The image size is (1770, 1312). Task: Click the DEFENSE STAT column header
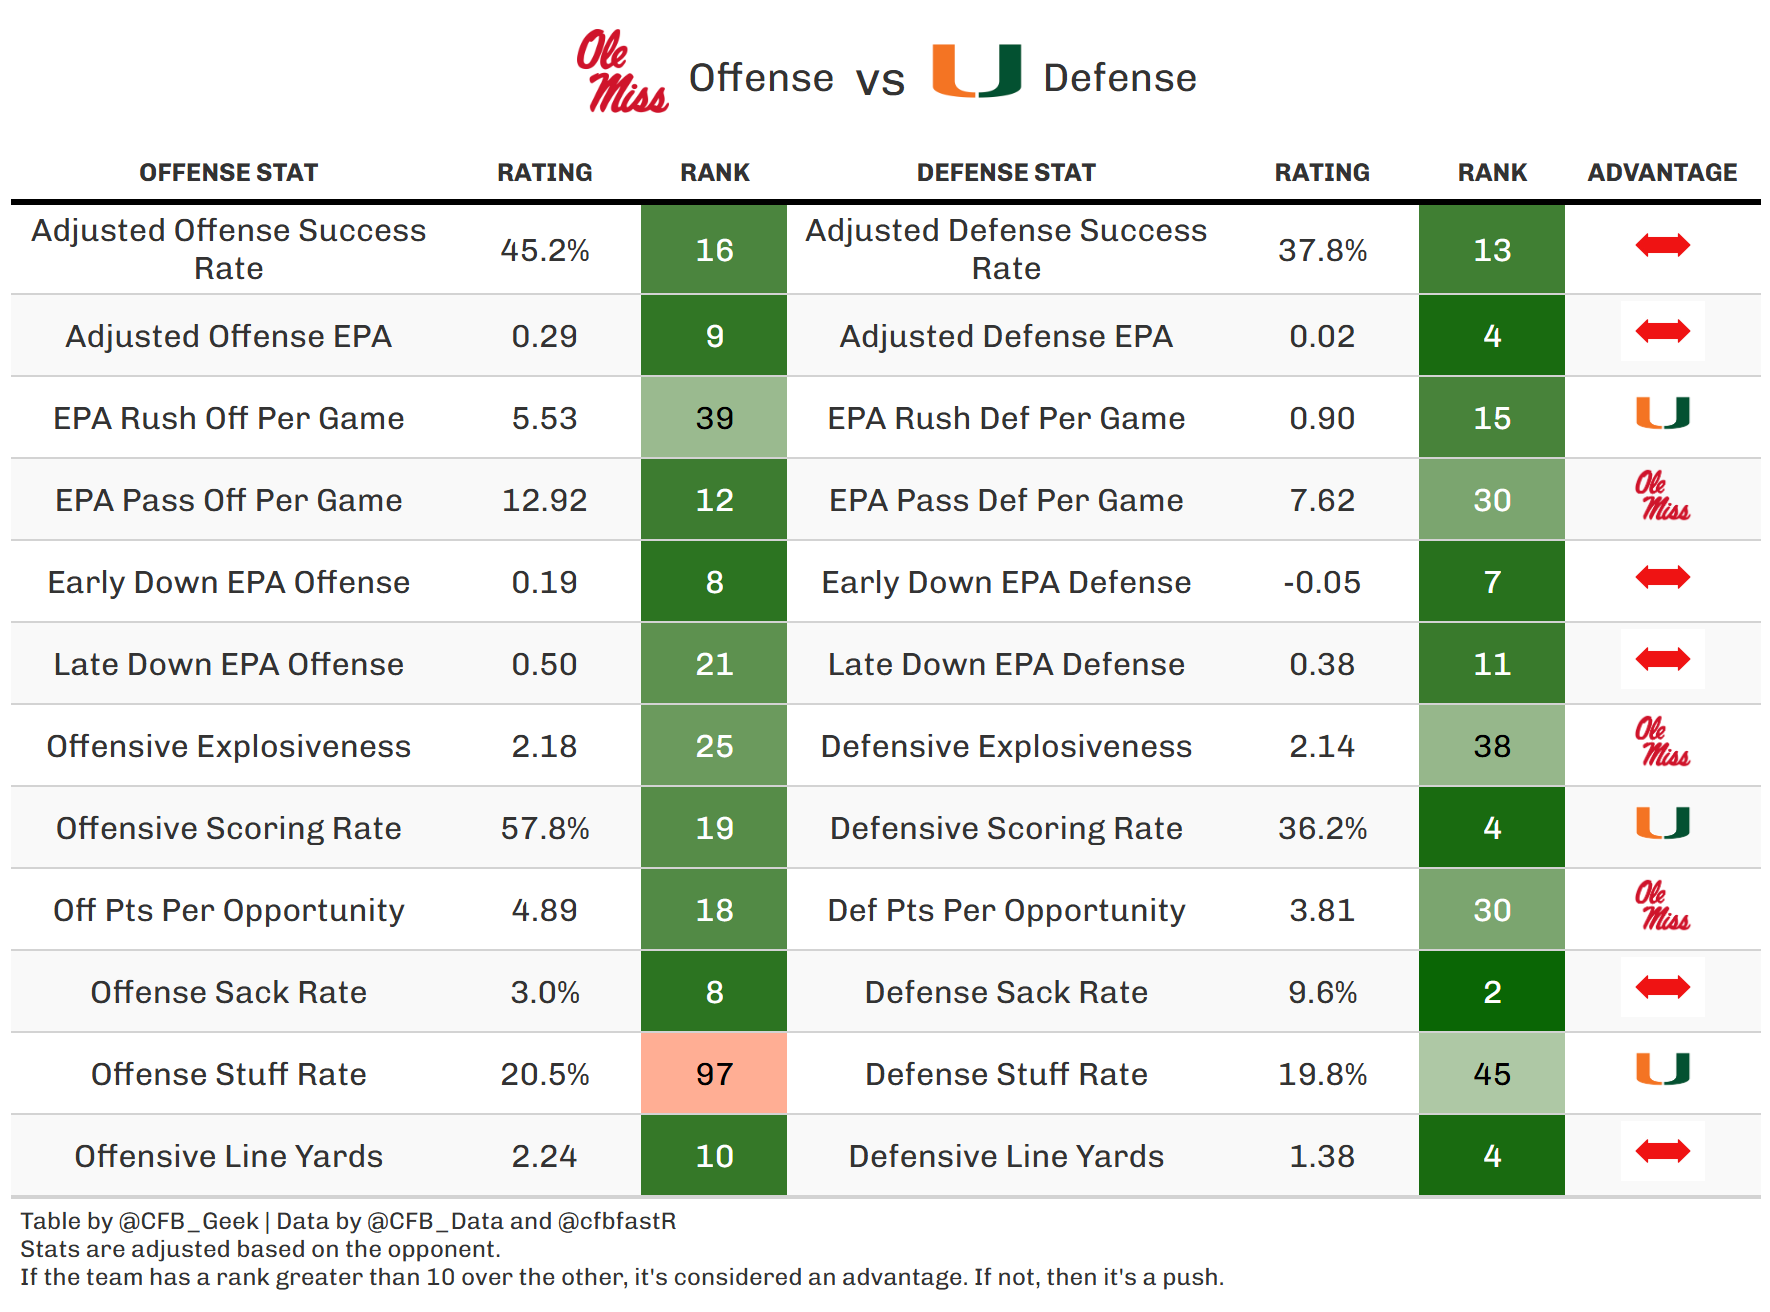[1006, 173]
